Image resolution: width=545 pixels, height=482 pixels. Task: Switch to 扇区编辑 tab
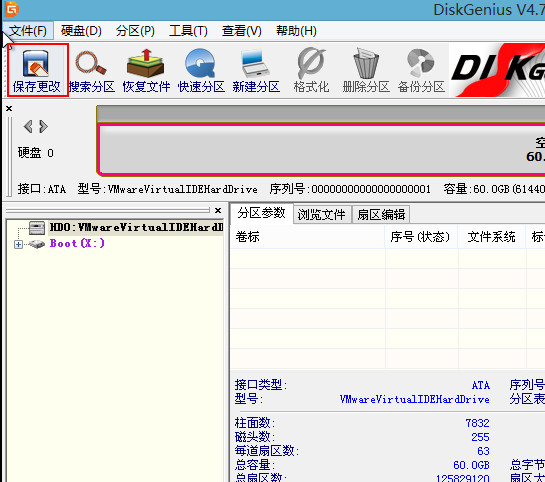coord(381,214)
